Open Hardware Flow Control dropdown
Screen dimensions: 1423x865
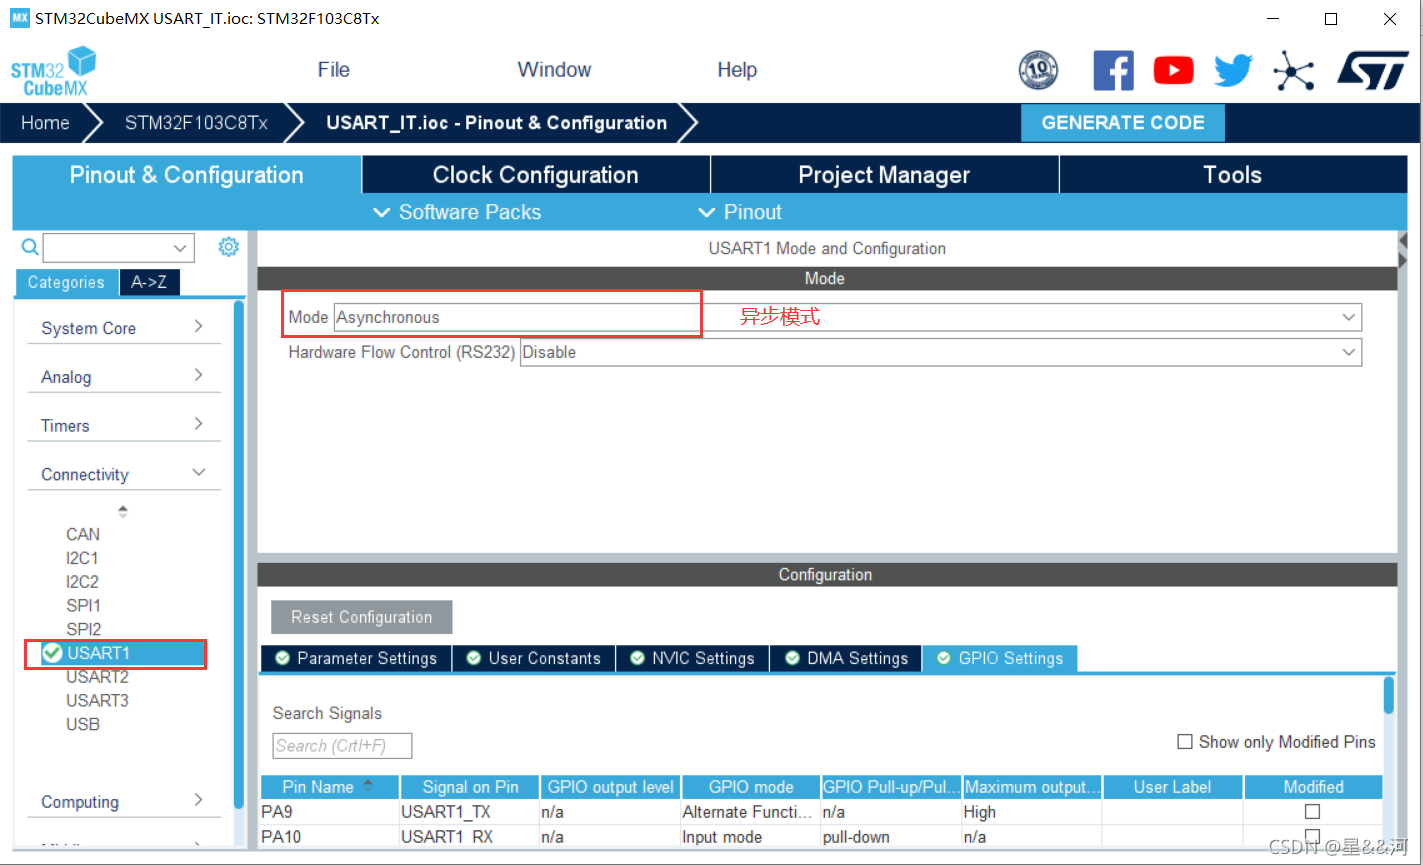(x=941, y=352)
